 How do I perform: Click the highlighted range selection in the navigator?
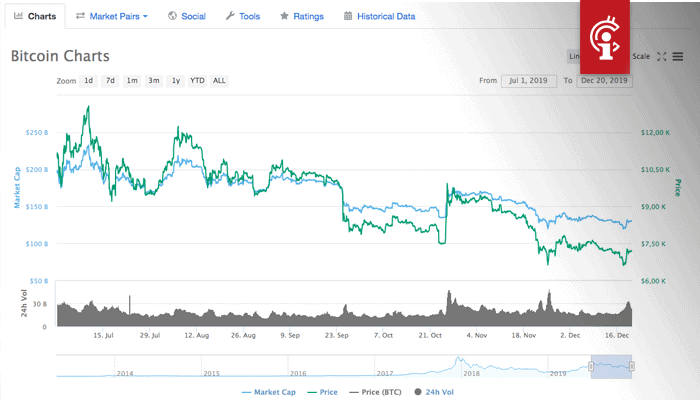tap(611, 367)
